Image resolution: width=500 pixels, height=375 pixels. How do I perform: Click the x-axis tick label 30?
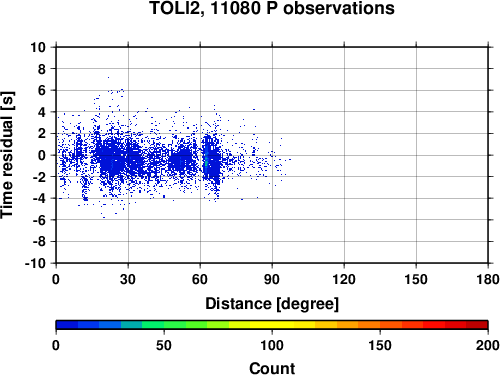(128, 279)
